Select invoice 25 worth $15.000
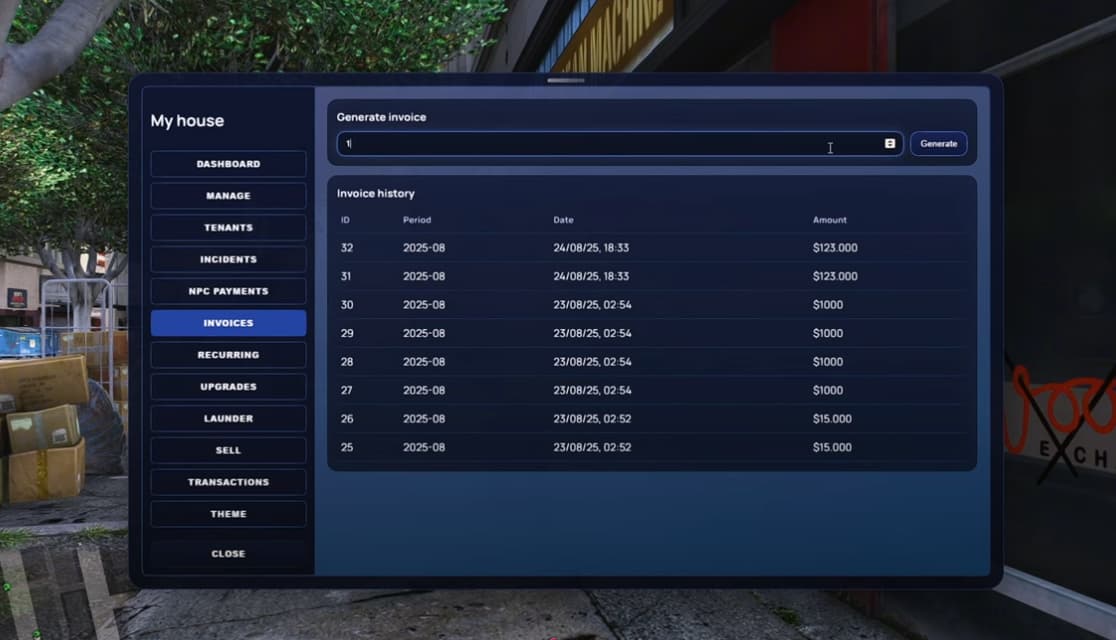The width and height of the screenshot is (1116, 640). pyautogui.click(x=600, y=447)
